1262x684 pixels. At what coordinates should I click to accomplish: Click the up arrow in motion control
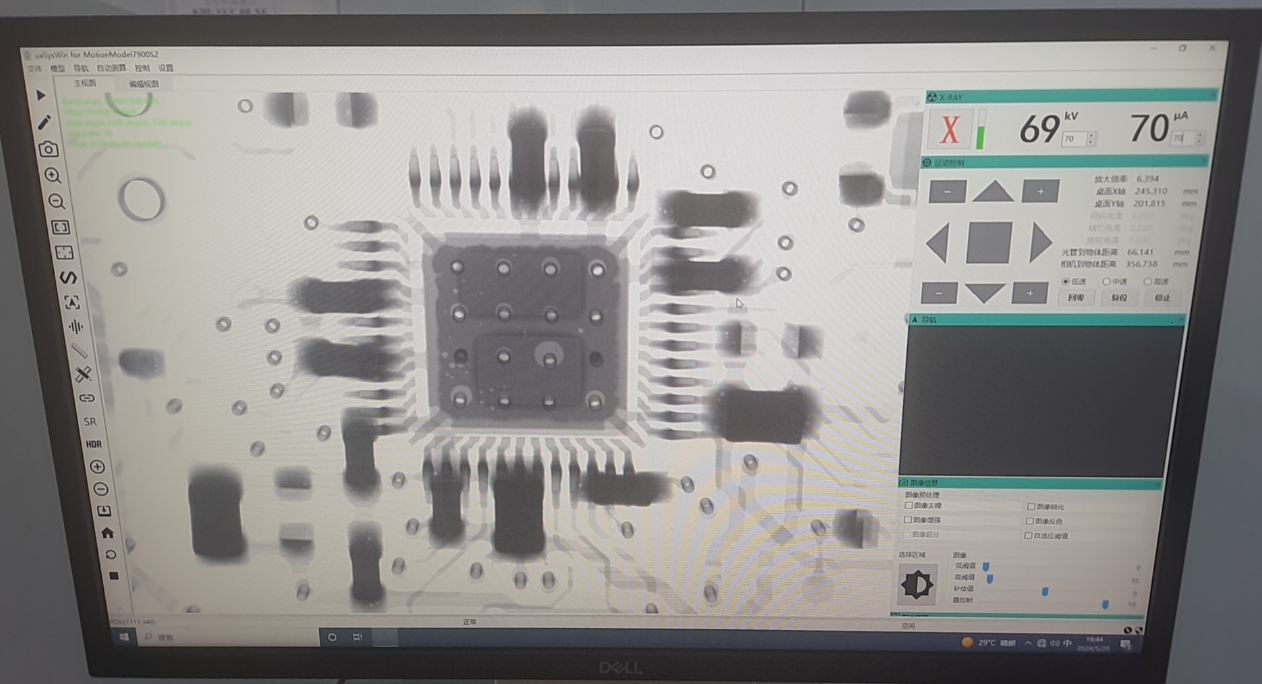tap(993, 191)
